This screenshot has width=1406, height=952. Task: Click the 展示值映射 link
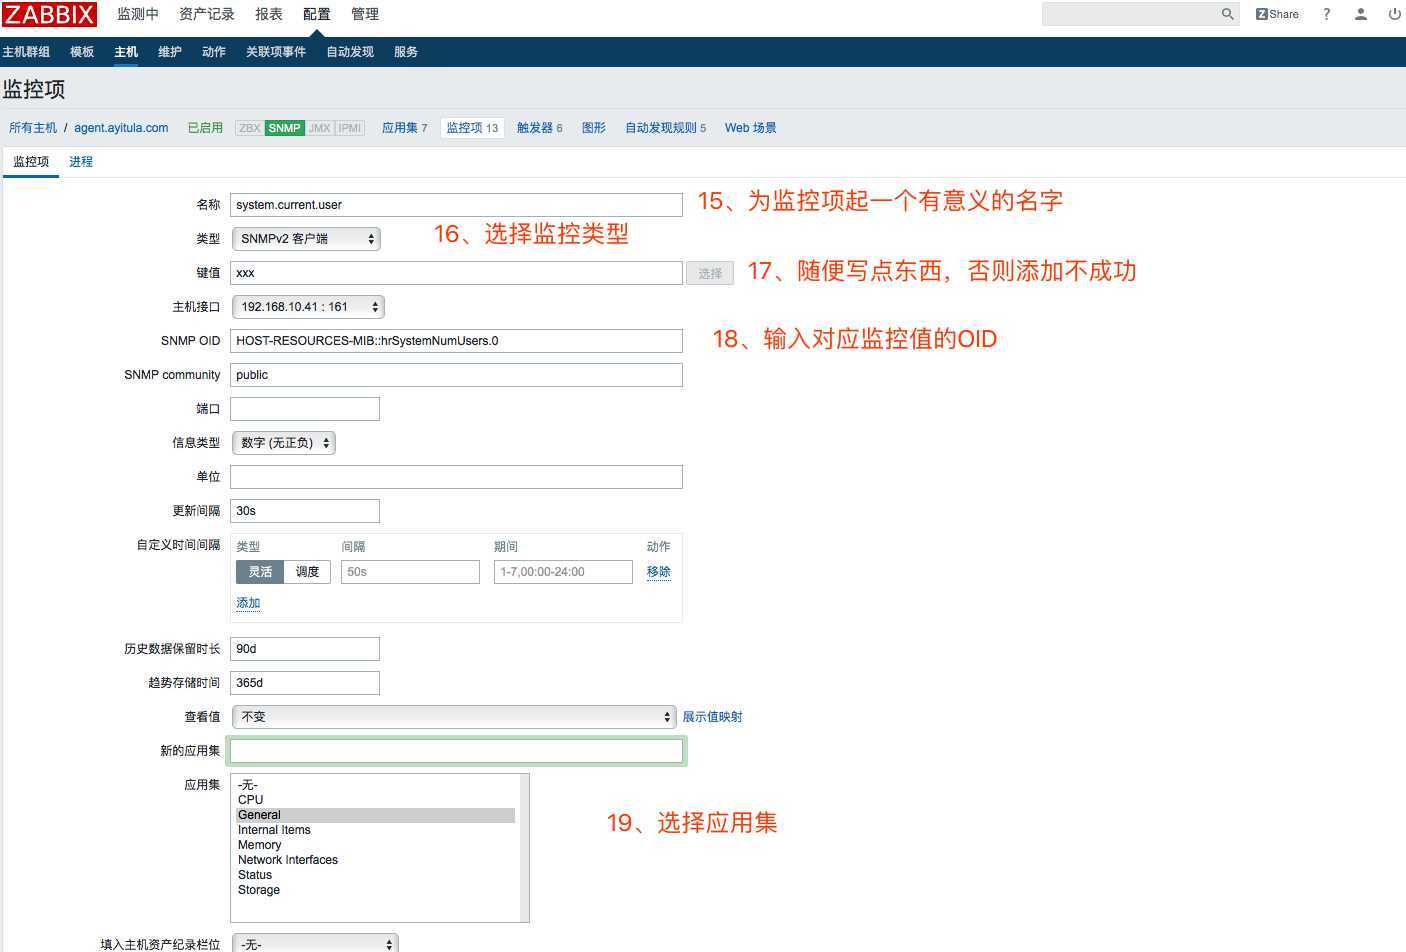(x=712, y=717)
